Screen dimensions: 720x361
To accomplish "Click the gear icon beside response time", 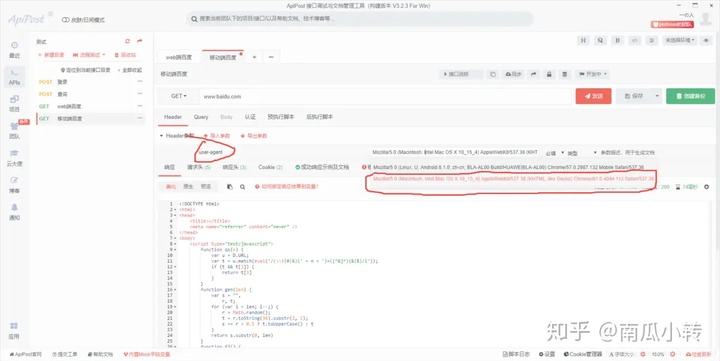I will pos(706,187).
